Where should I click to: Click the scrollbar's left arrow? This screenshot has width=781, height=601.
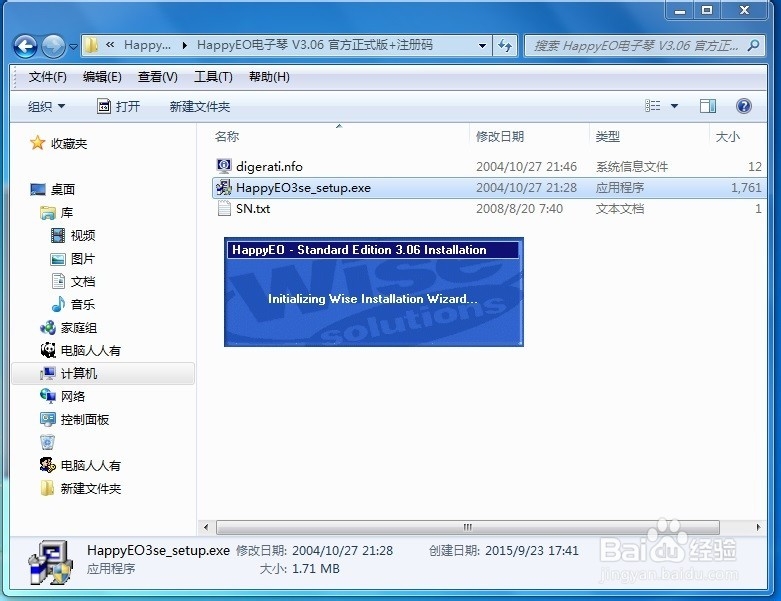tap(206, 527)
